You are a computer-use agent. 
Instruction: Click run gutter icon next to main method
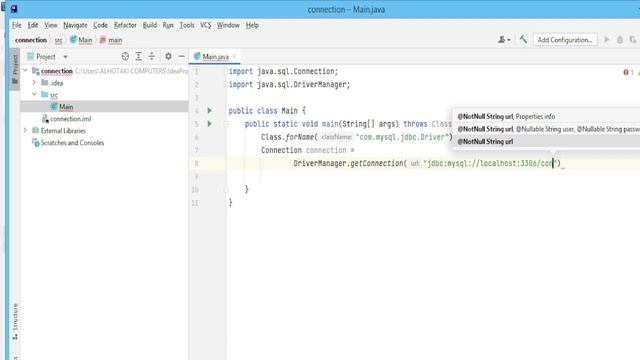tap(209, 124)
